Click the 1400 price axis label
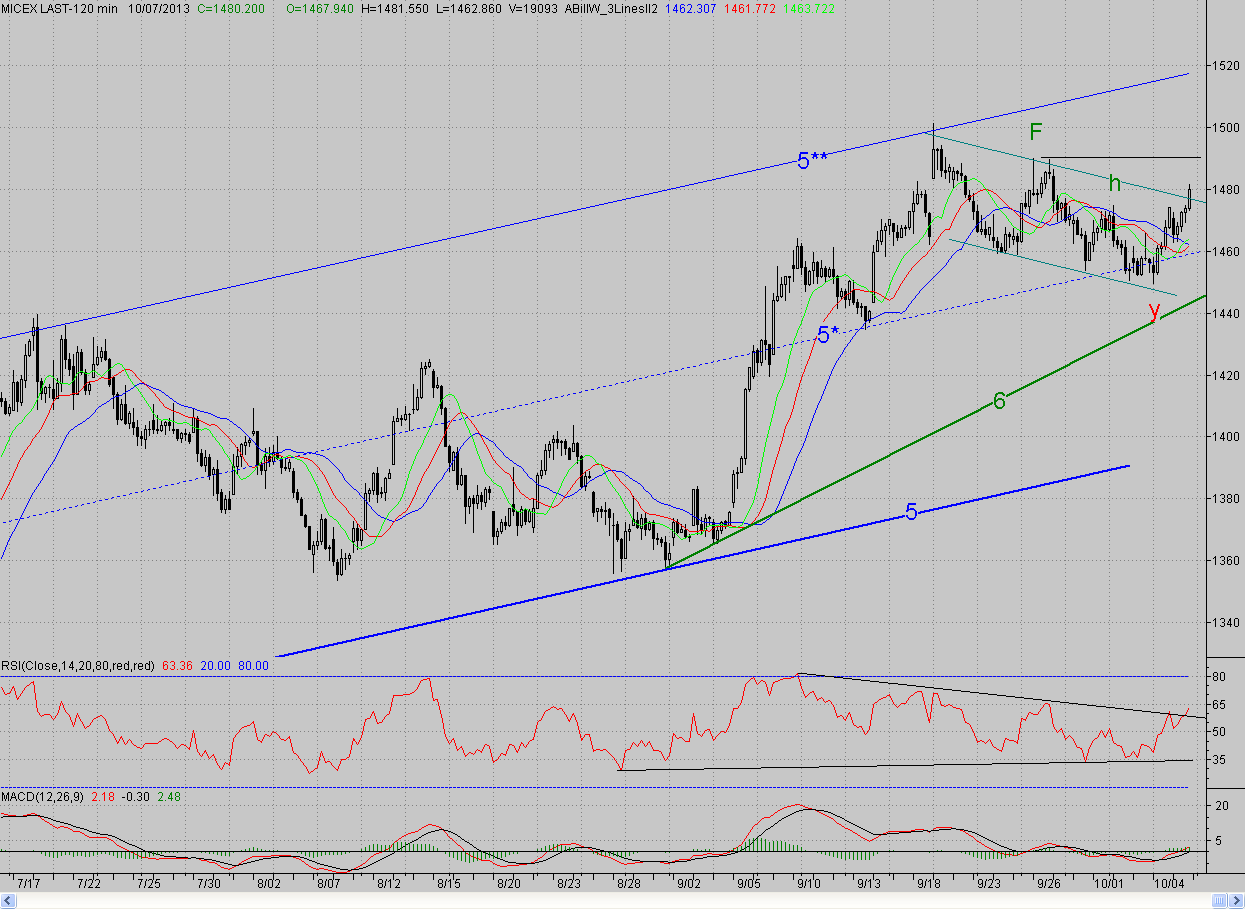1245x909 pixels. point(1225,437)
